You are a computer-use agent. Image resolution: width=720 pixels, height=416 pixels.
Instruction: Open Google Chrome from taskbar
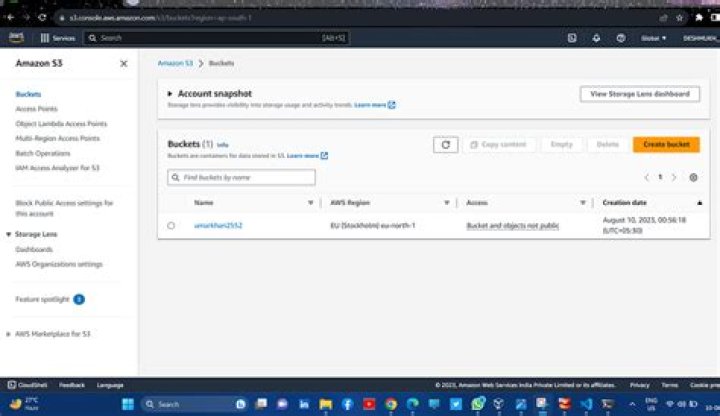391,404
